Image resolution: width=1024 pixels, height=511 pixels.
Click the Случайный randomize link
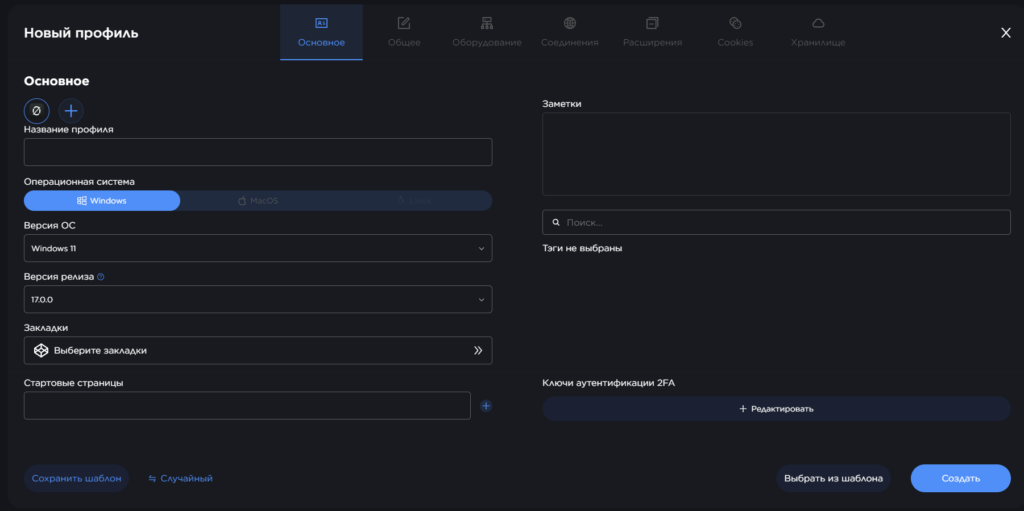(x=180, y=478)
